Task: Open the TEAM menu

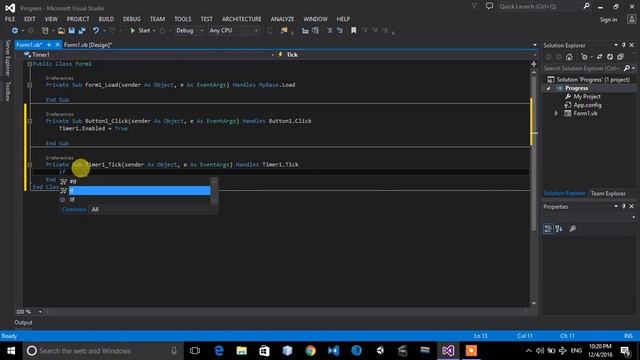Action: point(157,19)
